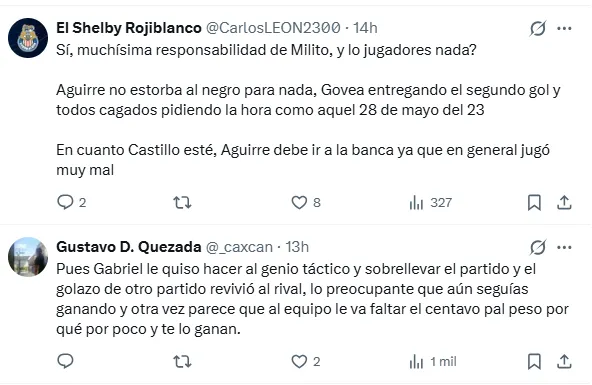Reply to El Shelby Rojiblanco's tweet
592x385 pixels.
pos(71,203)
